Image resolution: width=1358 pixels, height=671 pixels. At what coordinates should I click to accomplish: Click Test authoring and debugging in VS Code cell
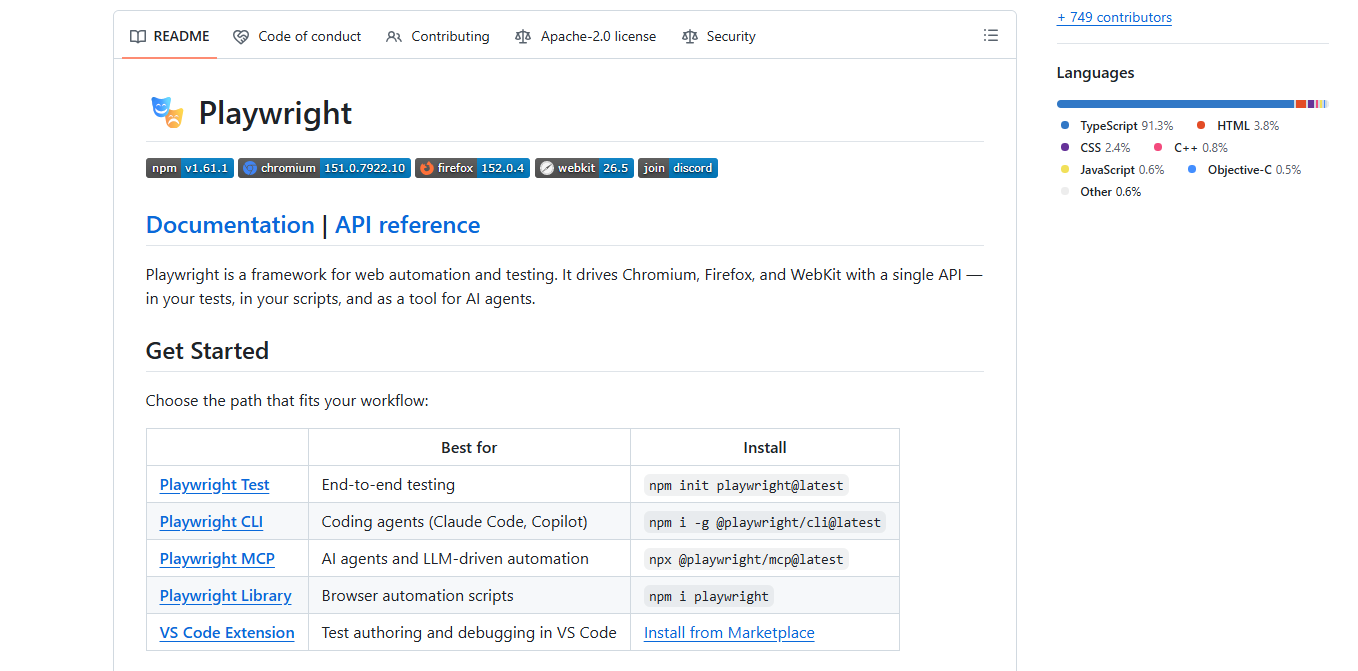click(469, 633)
